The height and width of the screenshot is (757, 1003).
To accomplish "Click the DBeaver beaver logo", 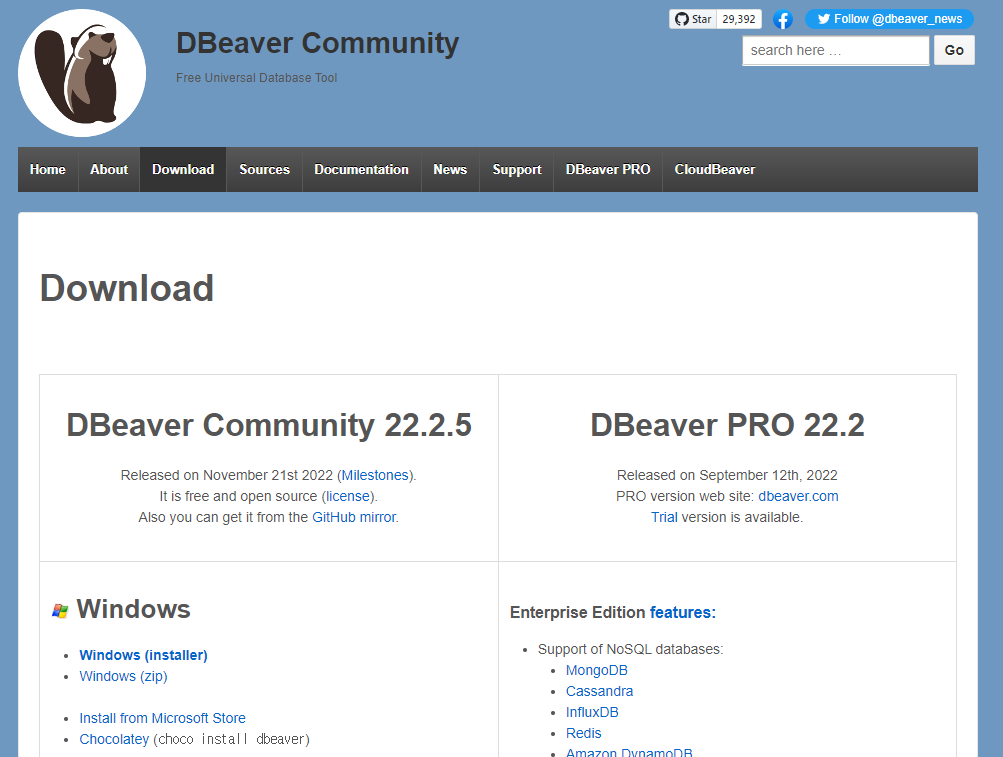I will 82,73.
